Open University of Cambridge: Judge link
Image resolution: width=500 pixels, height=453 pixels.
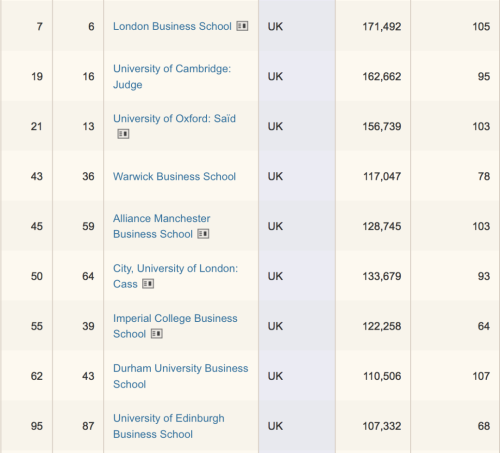[172, 76]
